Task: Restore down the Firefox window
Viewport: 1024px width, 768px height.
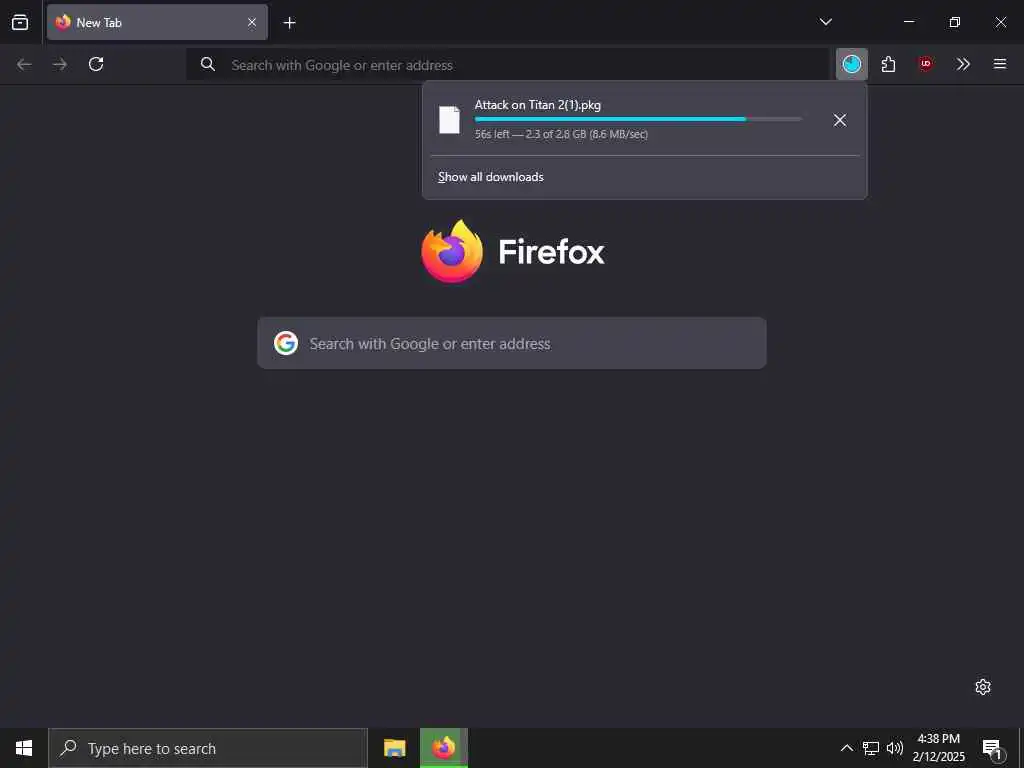Action: (x=954, y=22)
